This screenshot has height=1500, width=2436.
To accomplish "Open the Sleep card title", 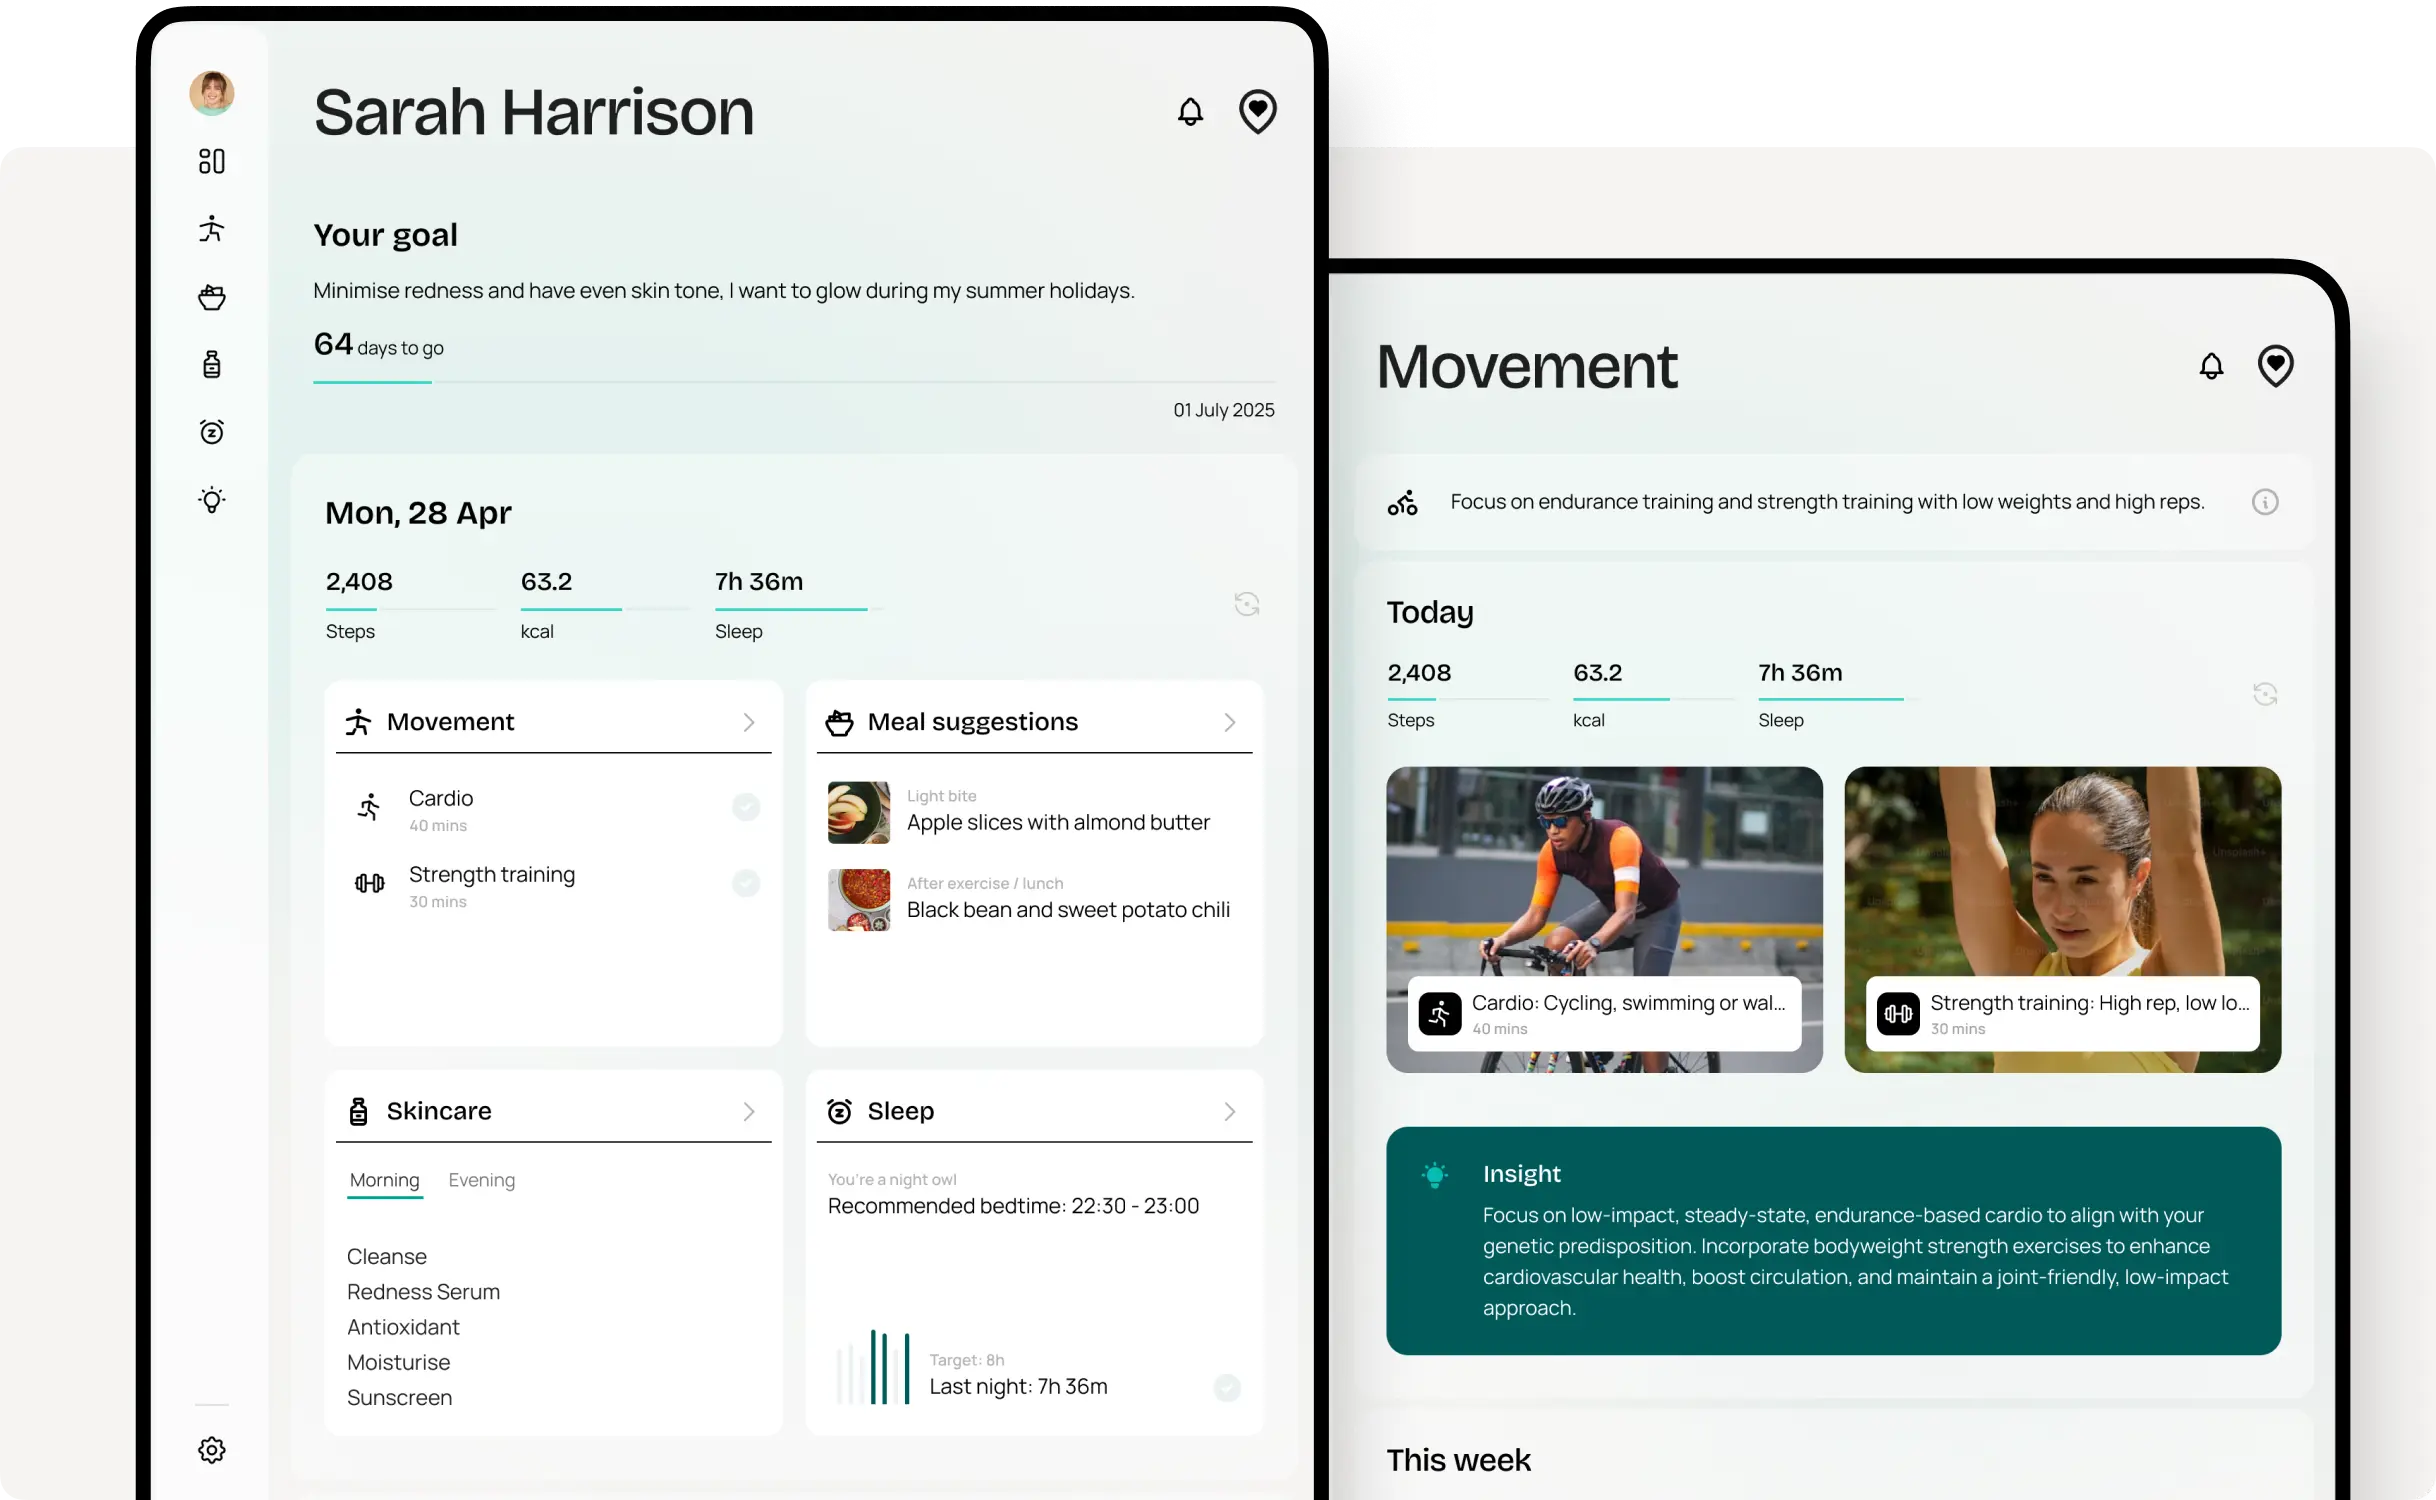I will coord(901,1111).
